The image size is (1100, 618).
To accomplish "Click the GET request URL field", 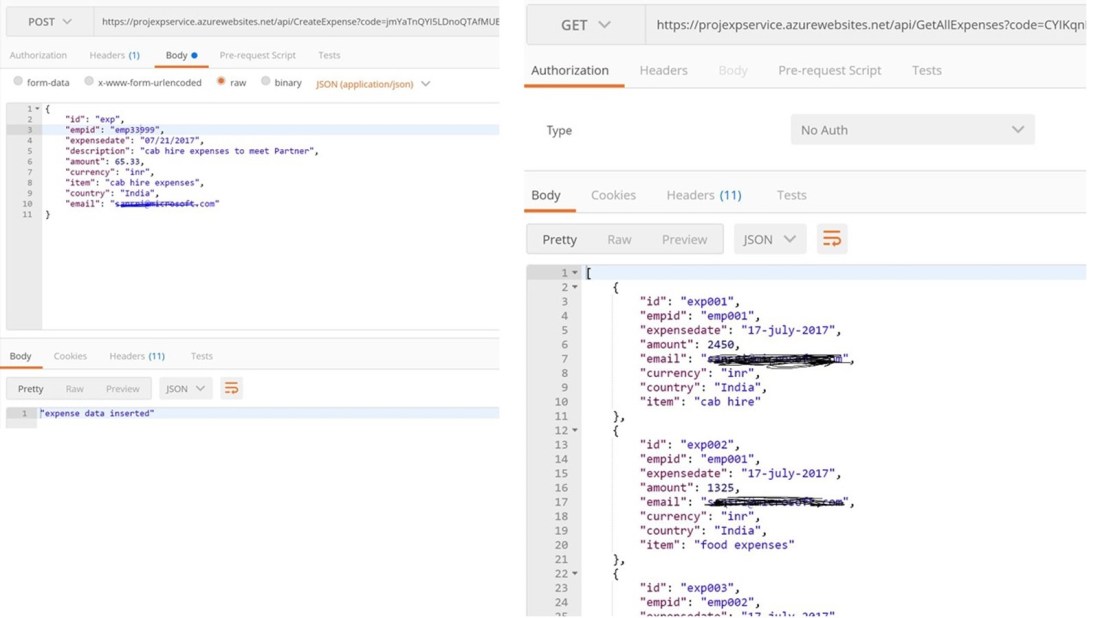I will 865,25.
